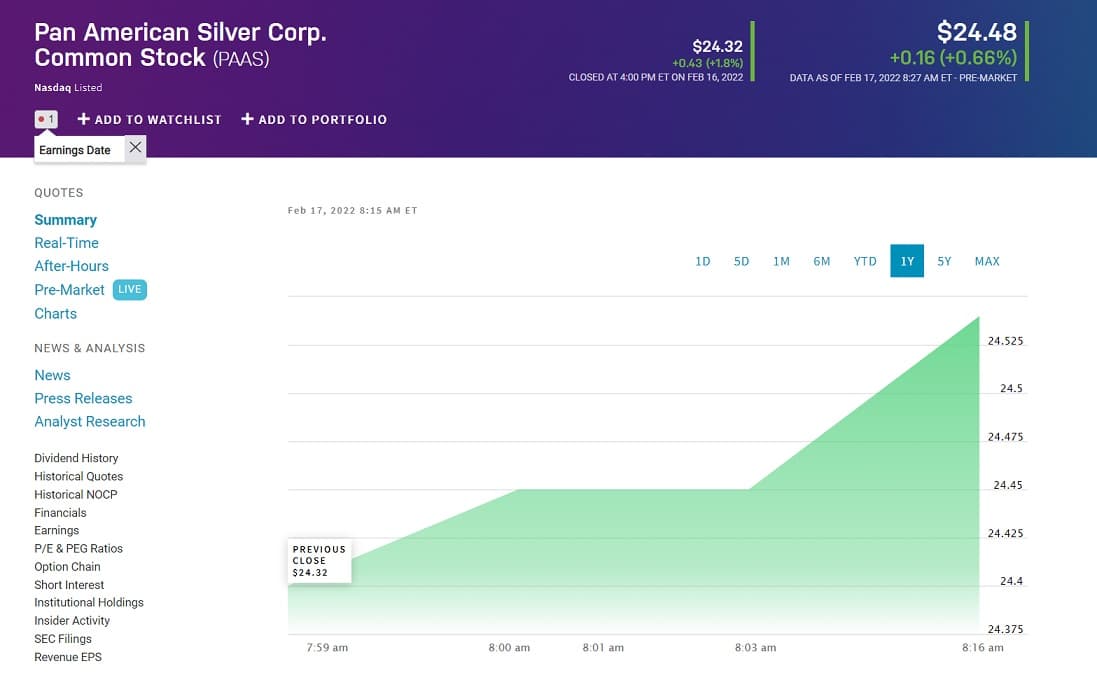Select the 1M chart range
This screenshot has width=1097, height=680.
point(781,261)
